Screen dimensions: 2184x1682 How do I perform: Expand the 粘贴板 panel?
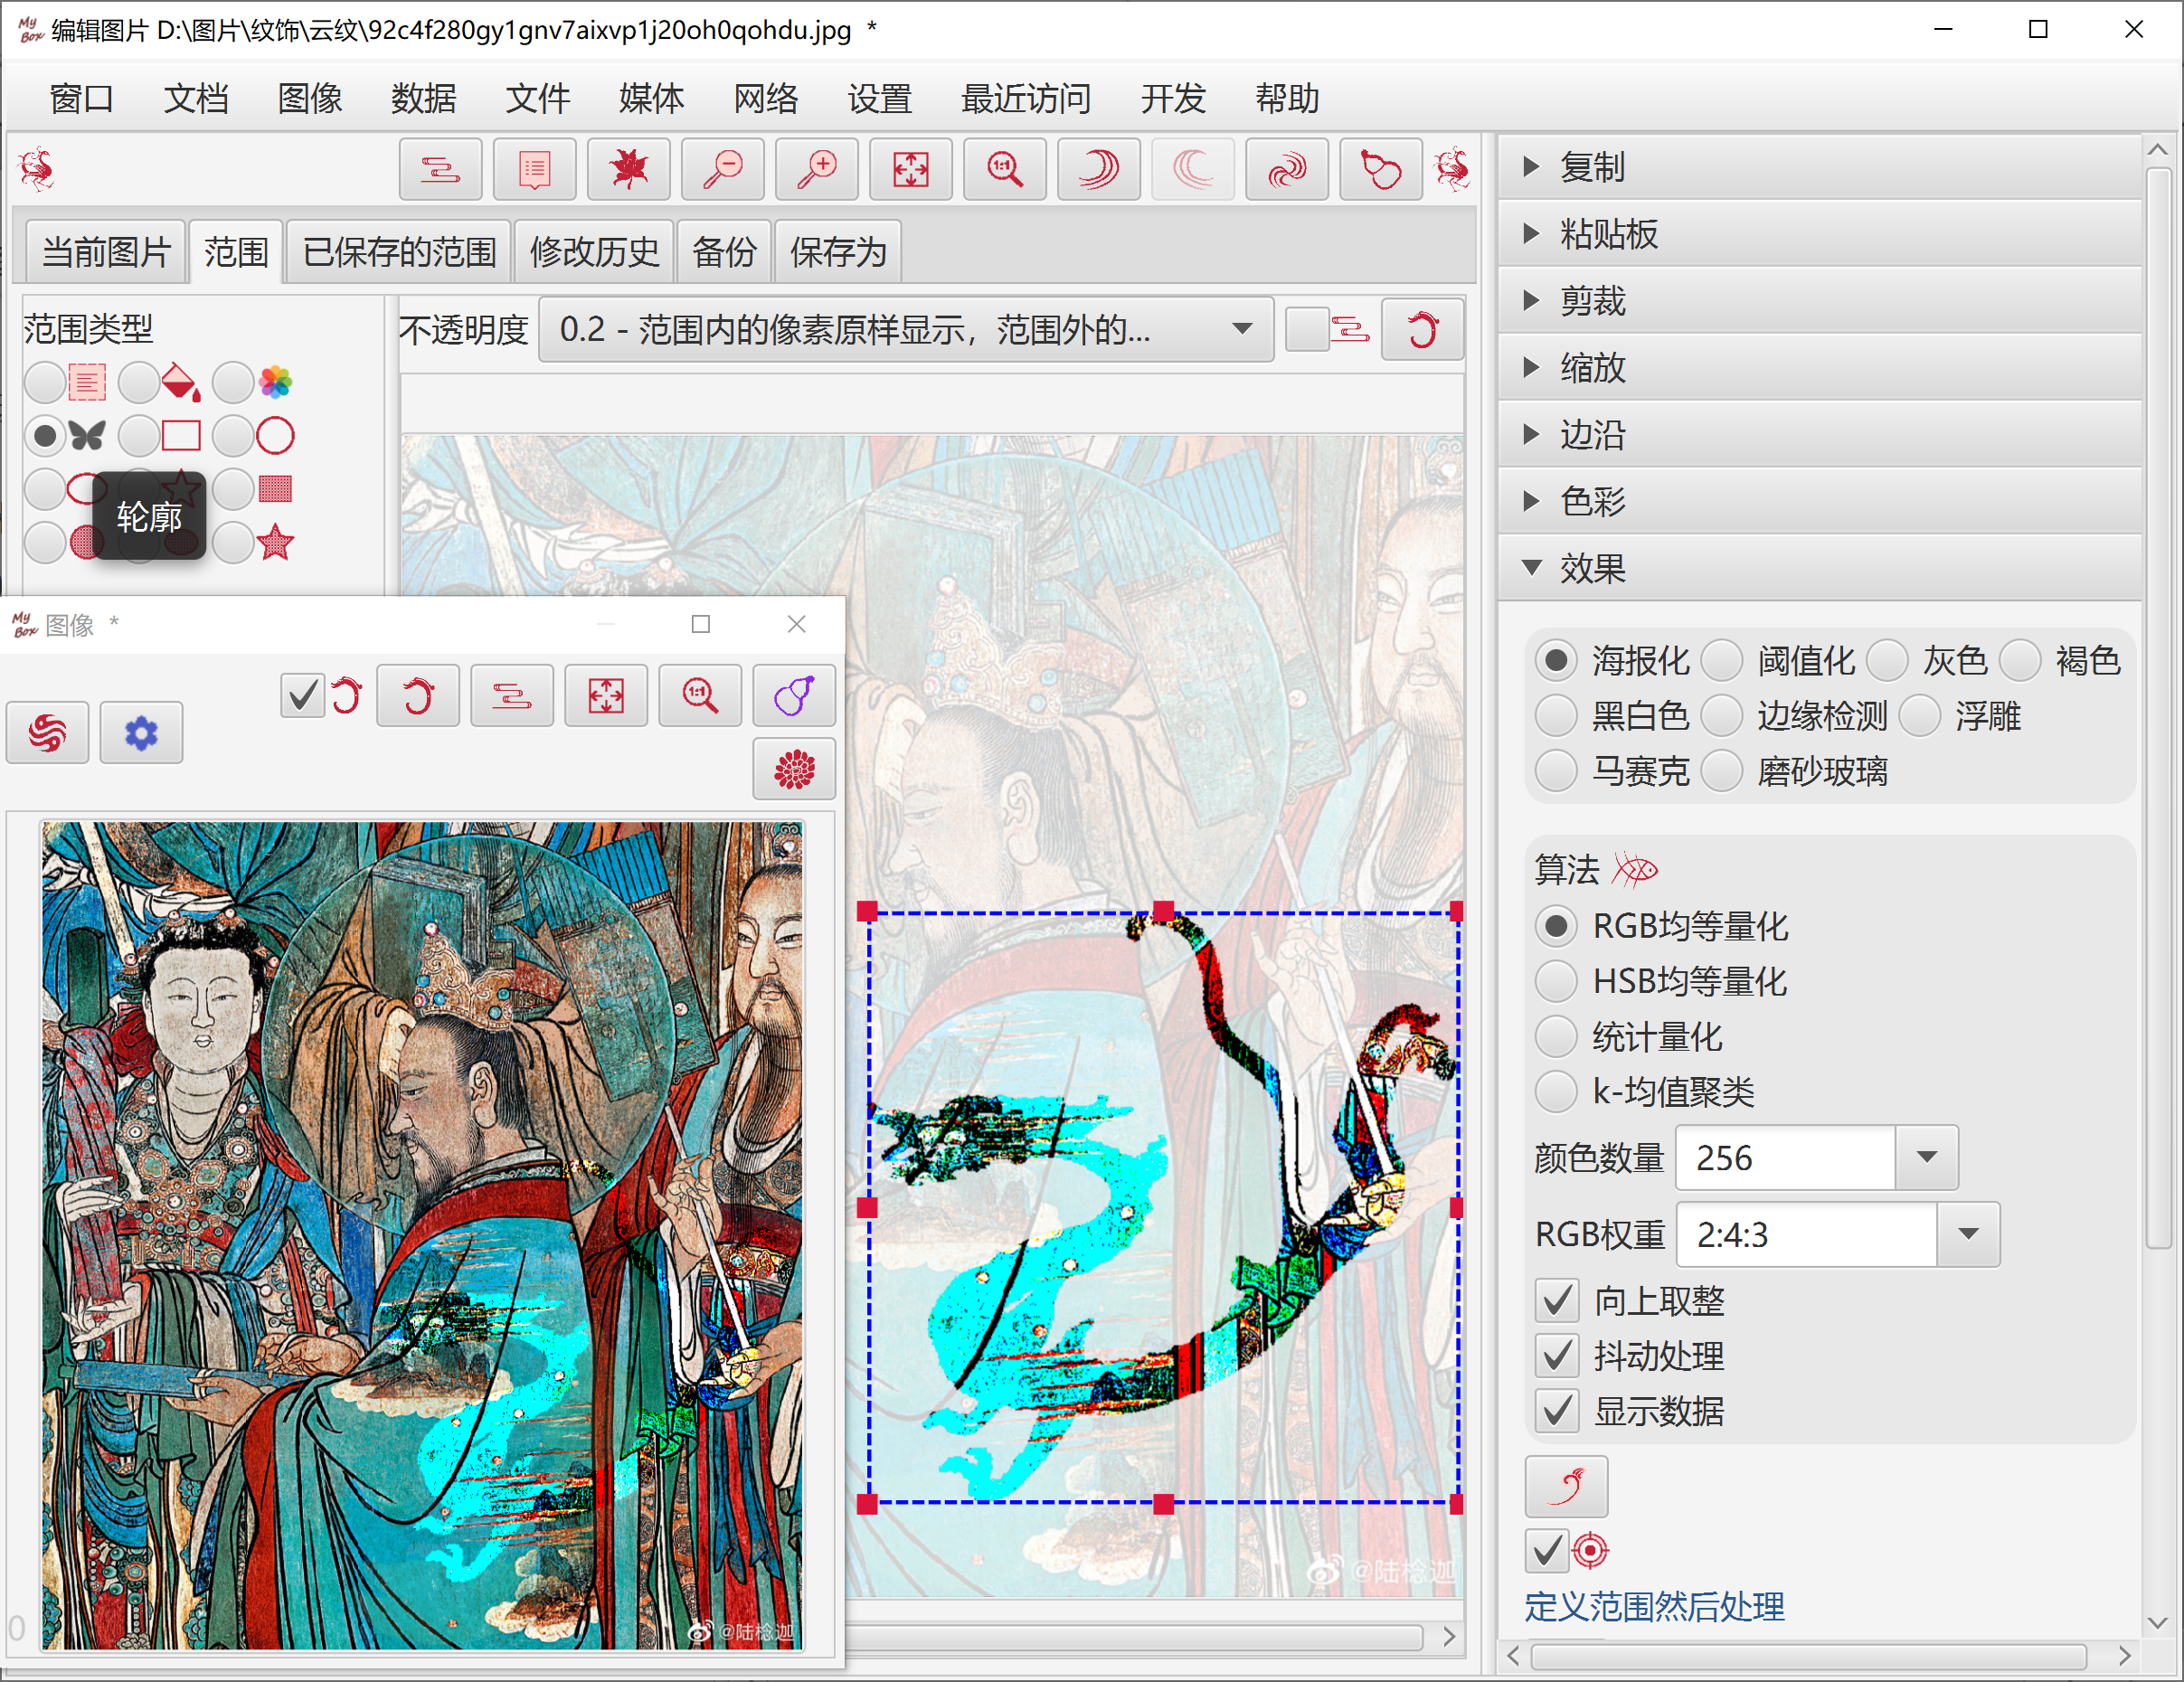click(x=1820, y=234)
